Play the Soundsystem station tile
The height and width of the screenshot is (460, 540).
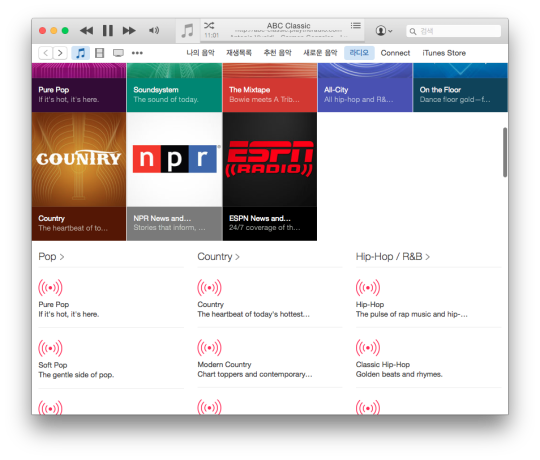[x=174, y=87]
